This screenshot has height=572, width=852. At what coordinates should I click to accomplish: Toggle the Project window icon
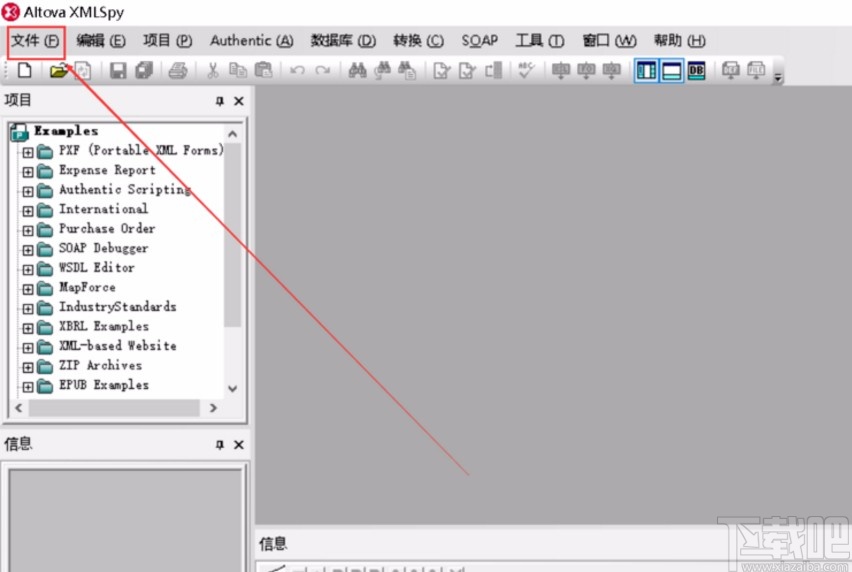coord(646,71)
